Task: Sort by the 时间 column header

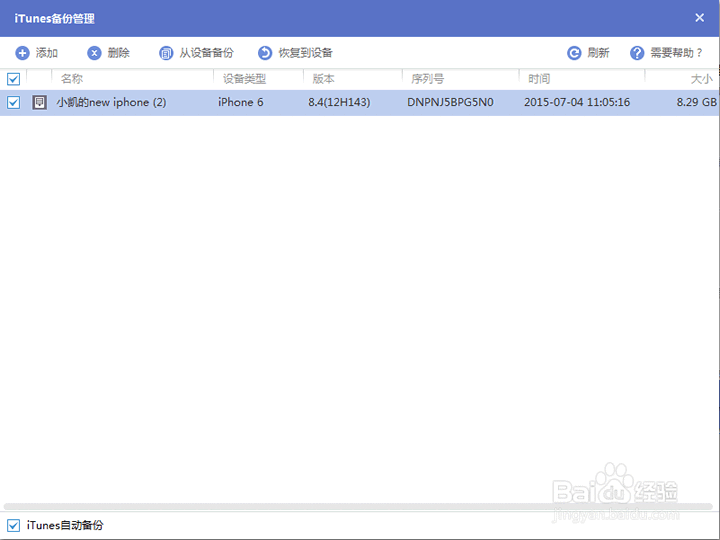Action: point(539,79)
